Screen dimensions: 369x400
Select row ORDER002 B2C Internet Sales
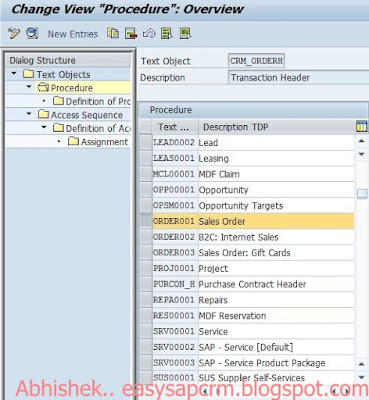[146, 237]
